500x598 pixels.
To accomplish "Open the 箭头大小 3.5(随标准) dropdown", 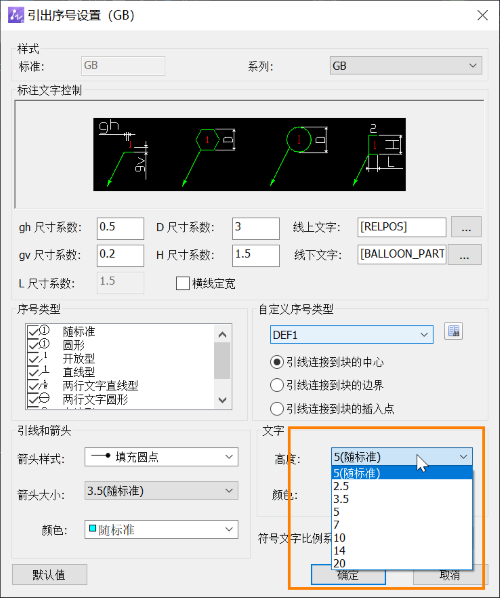I will (161, 491).
